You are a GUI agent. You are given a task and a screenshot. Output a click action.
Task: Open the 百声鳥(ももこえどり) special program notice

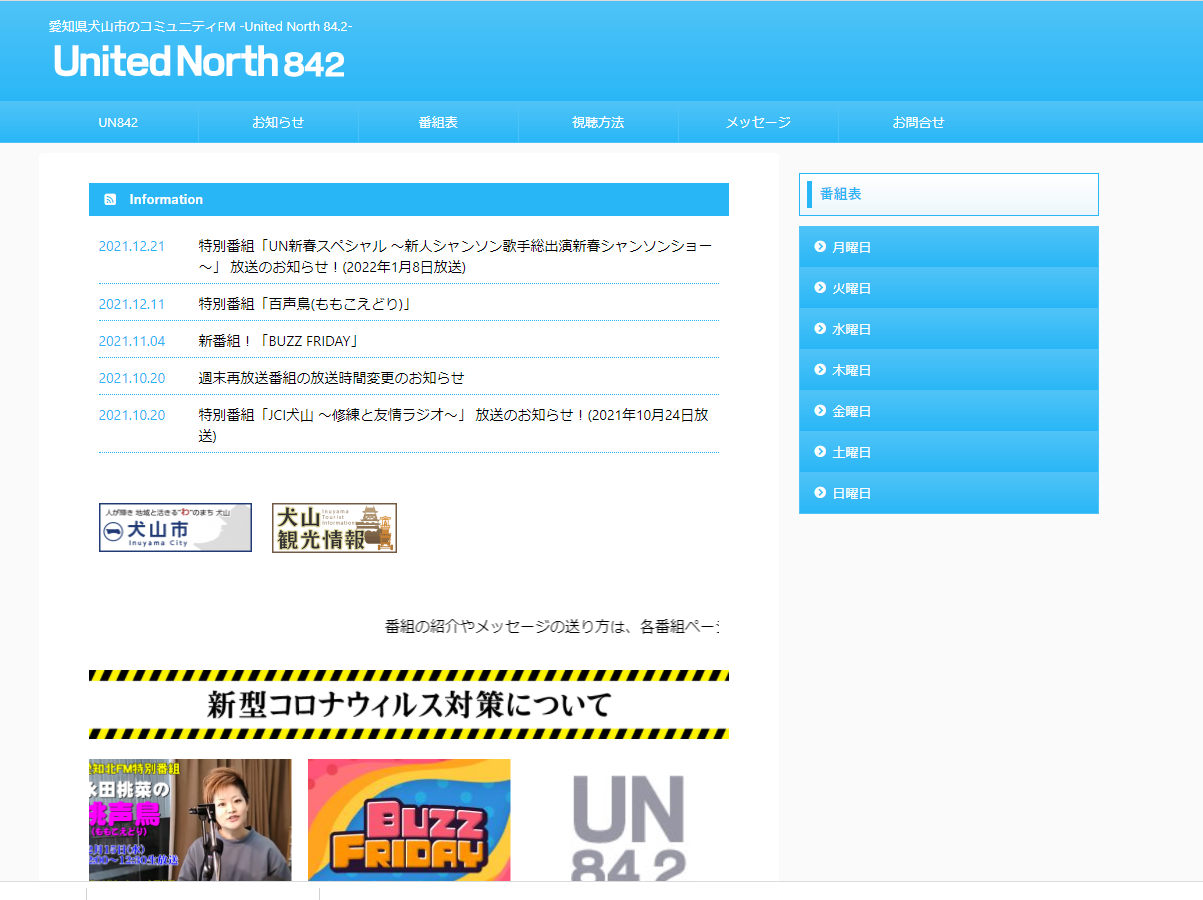tap(306, 304)
